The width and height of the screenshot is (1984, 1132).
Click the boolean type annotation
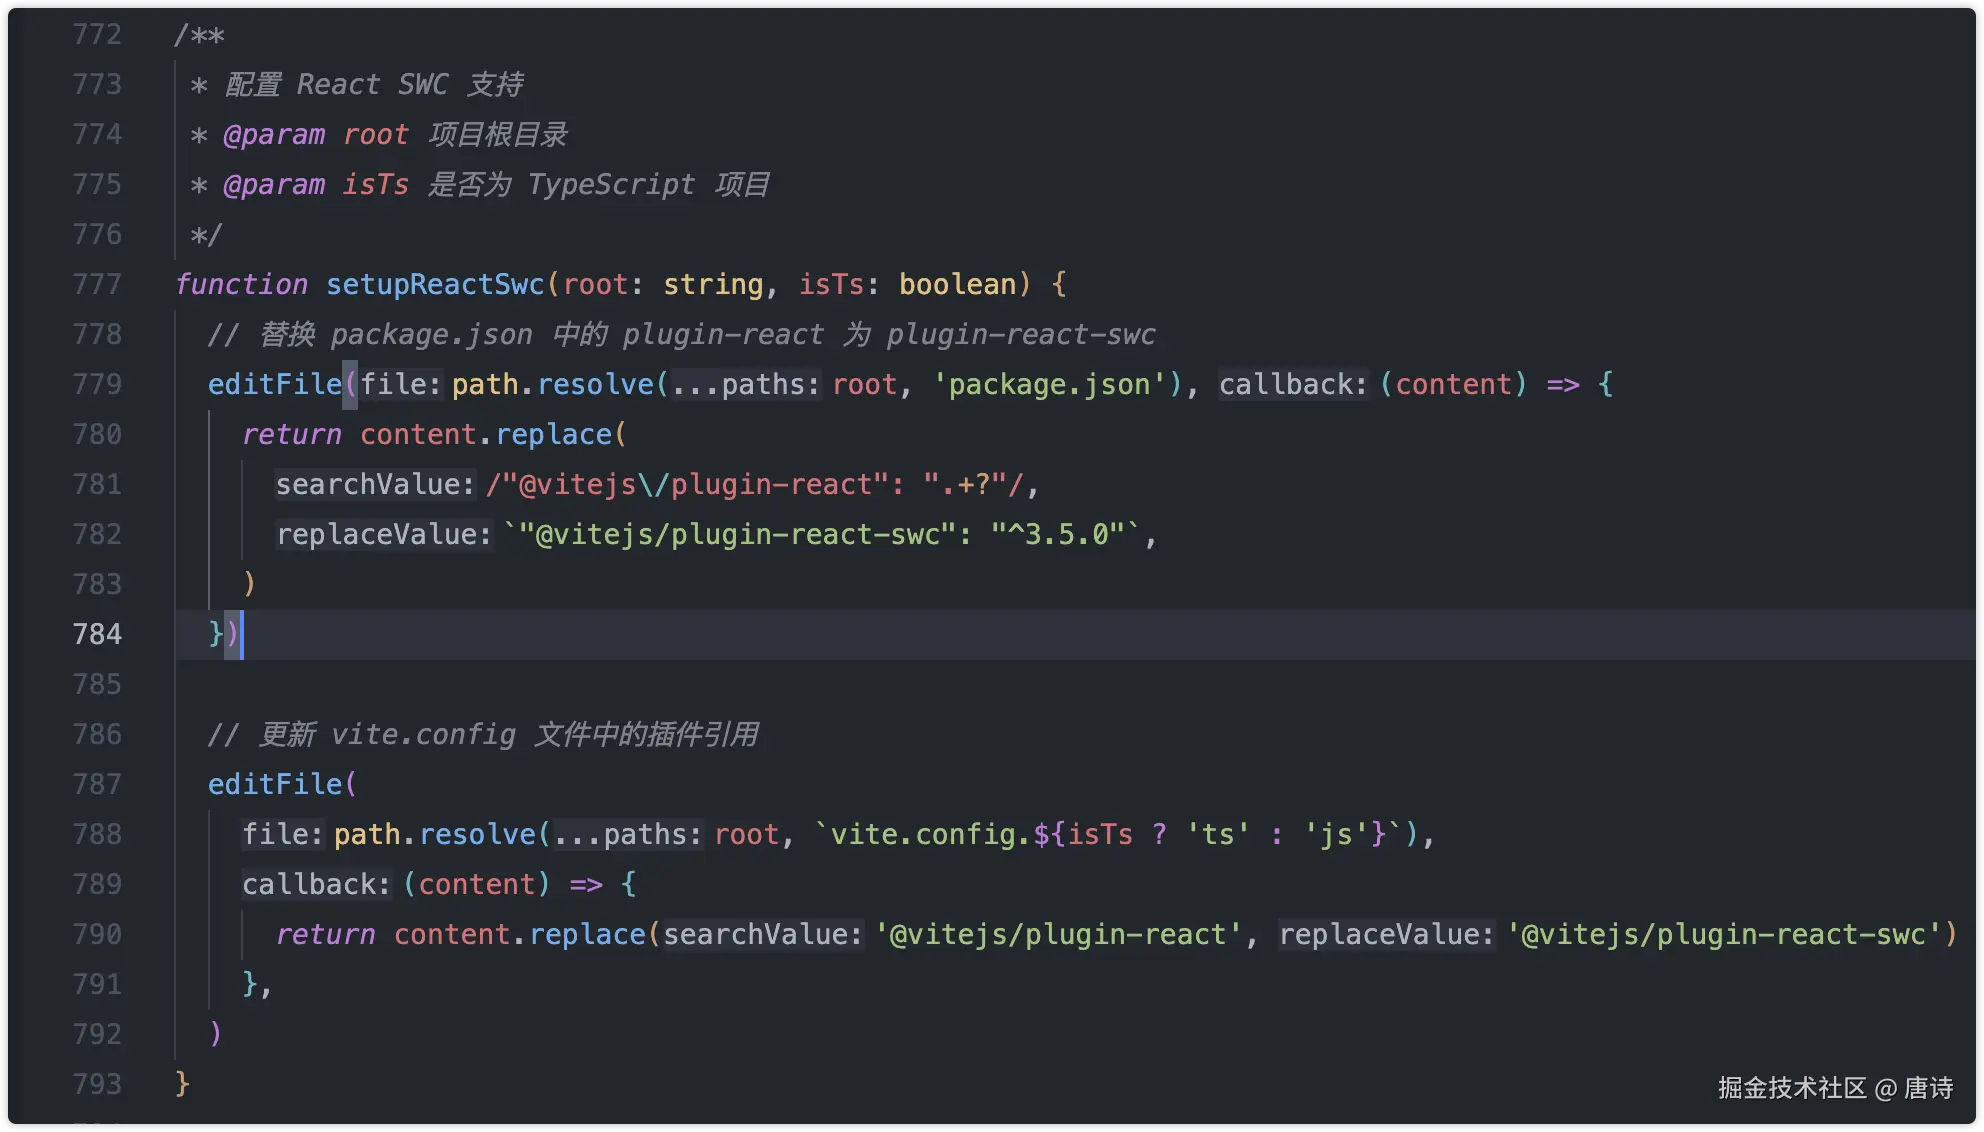[957, 285]
